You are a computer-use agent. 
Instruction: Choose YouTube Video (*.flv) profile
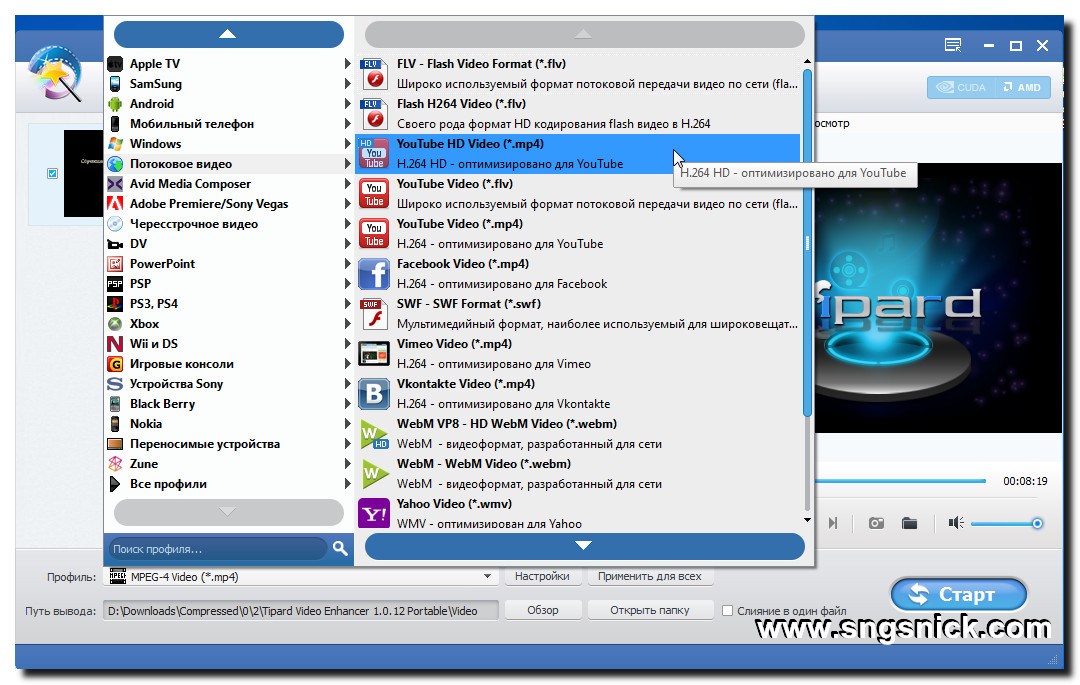(x=578, y=193)
